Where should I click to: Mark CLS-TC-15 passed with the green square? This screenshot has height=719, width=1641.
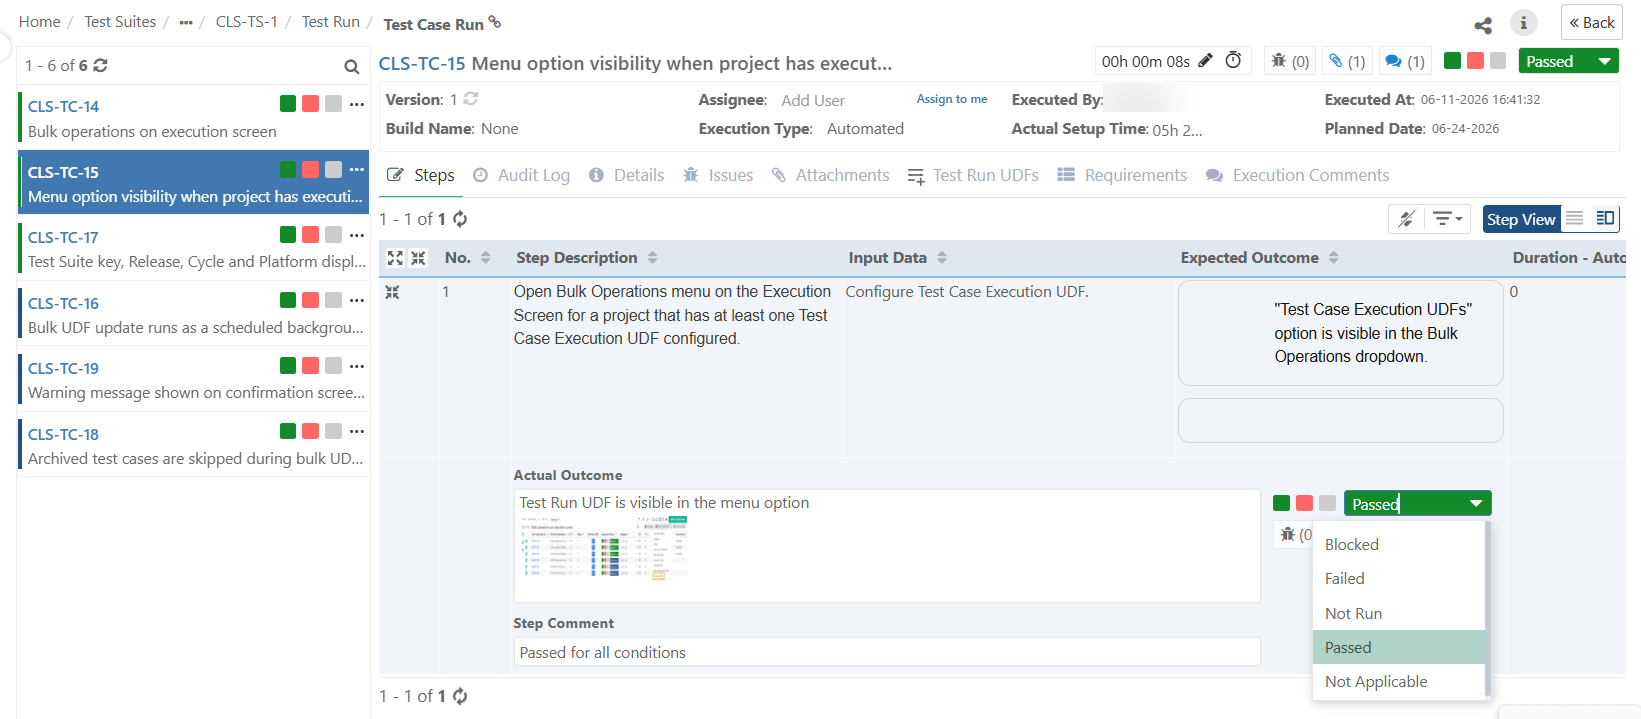point(288,170)
